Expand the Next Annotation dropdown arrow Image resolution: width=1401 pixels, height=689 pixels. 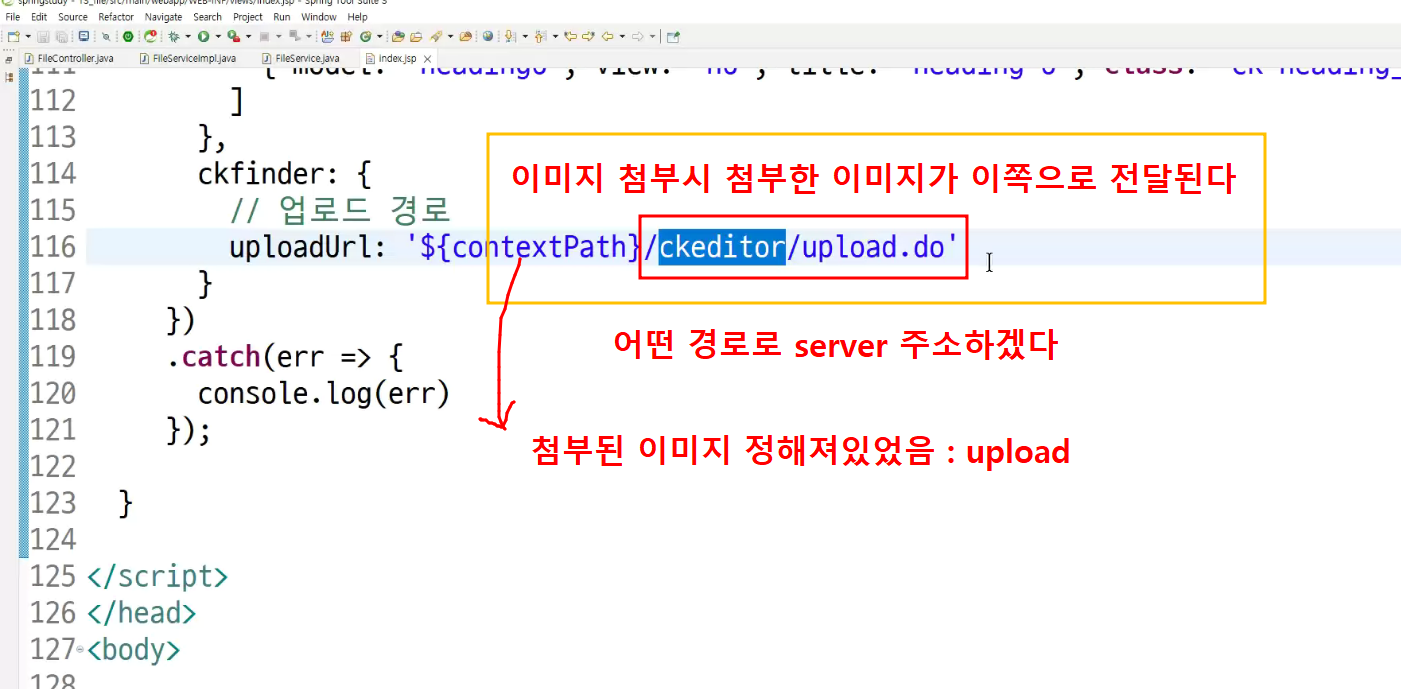point(525,36)
